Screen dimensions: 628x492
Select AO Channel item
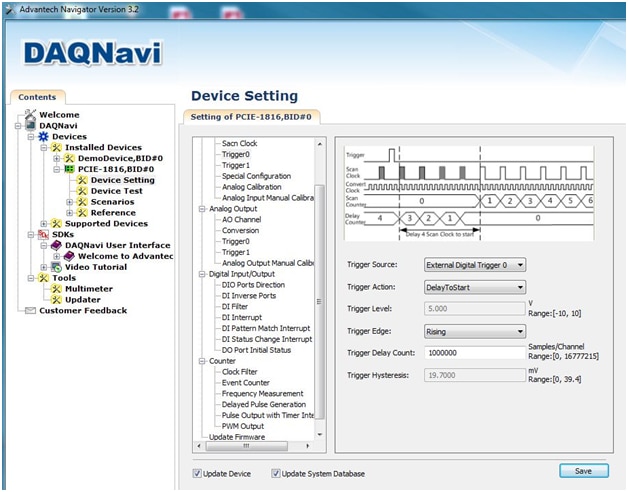point(242,220)
